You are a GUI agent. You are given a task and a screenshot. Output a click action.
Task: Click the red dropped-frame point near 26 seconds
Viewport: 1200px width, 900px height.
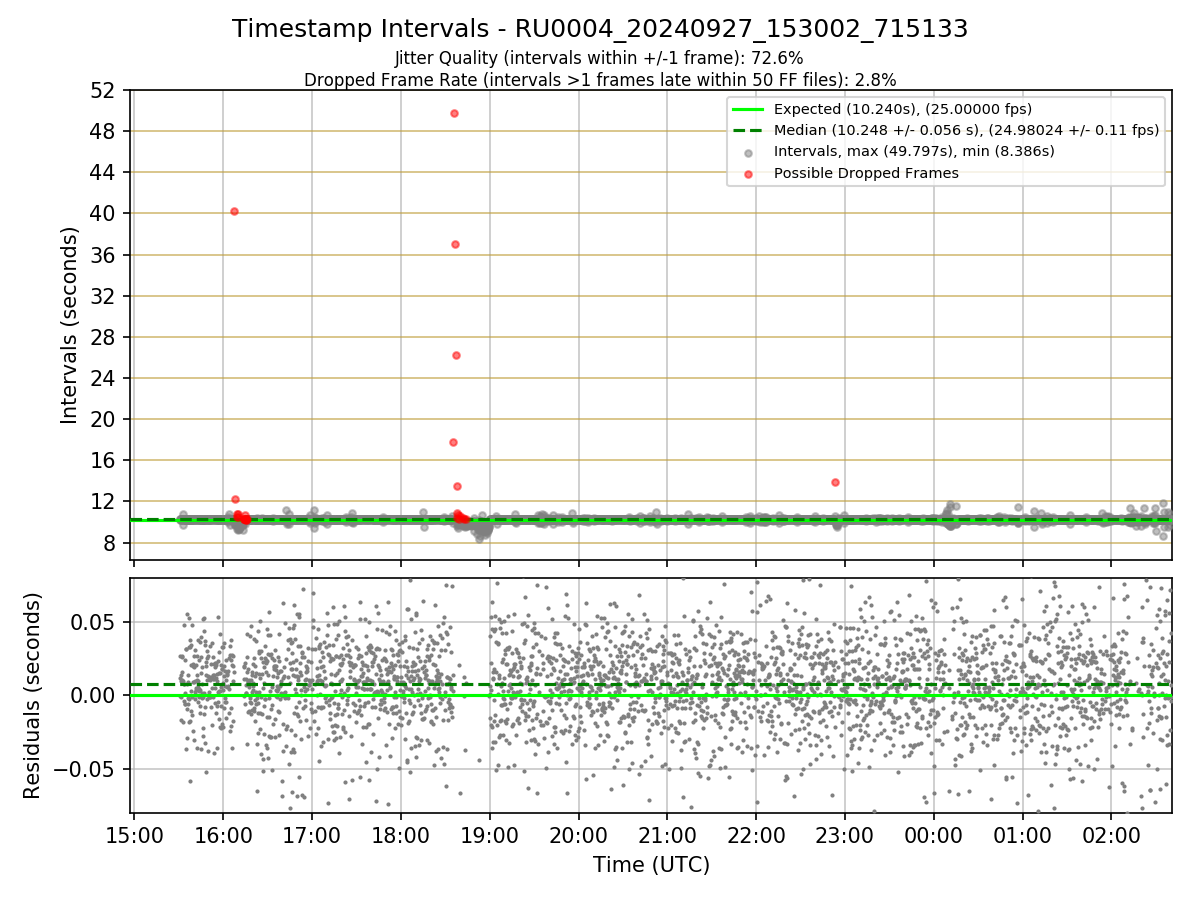(x=456, y=355)
